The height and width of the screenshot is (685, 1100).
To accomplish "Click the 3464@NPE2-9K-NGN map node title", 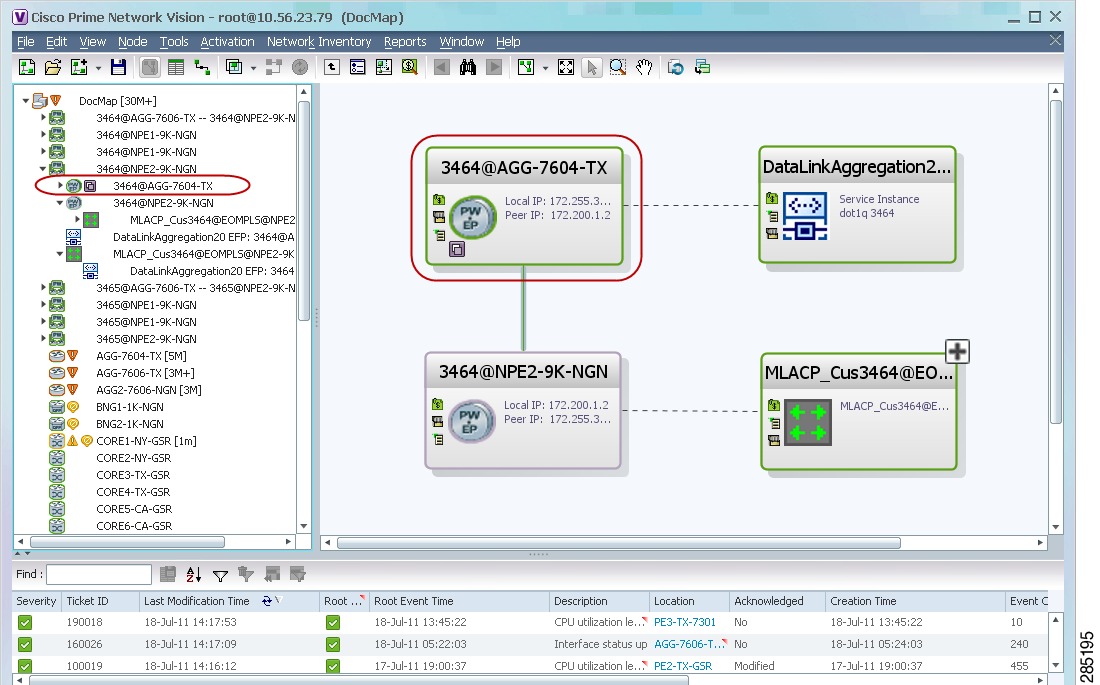I will tap(523, 372).
